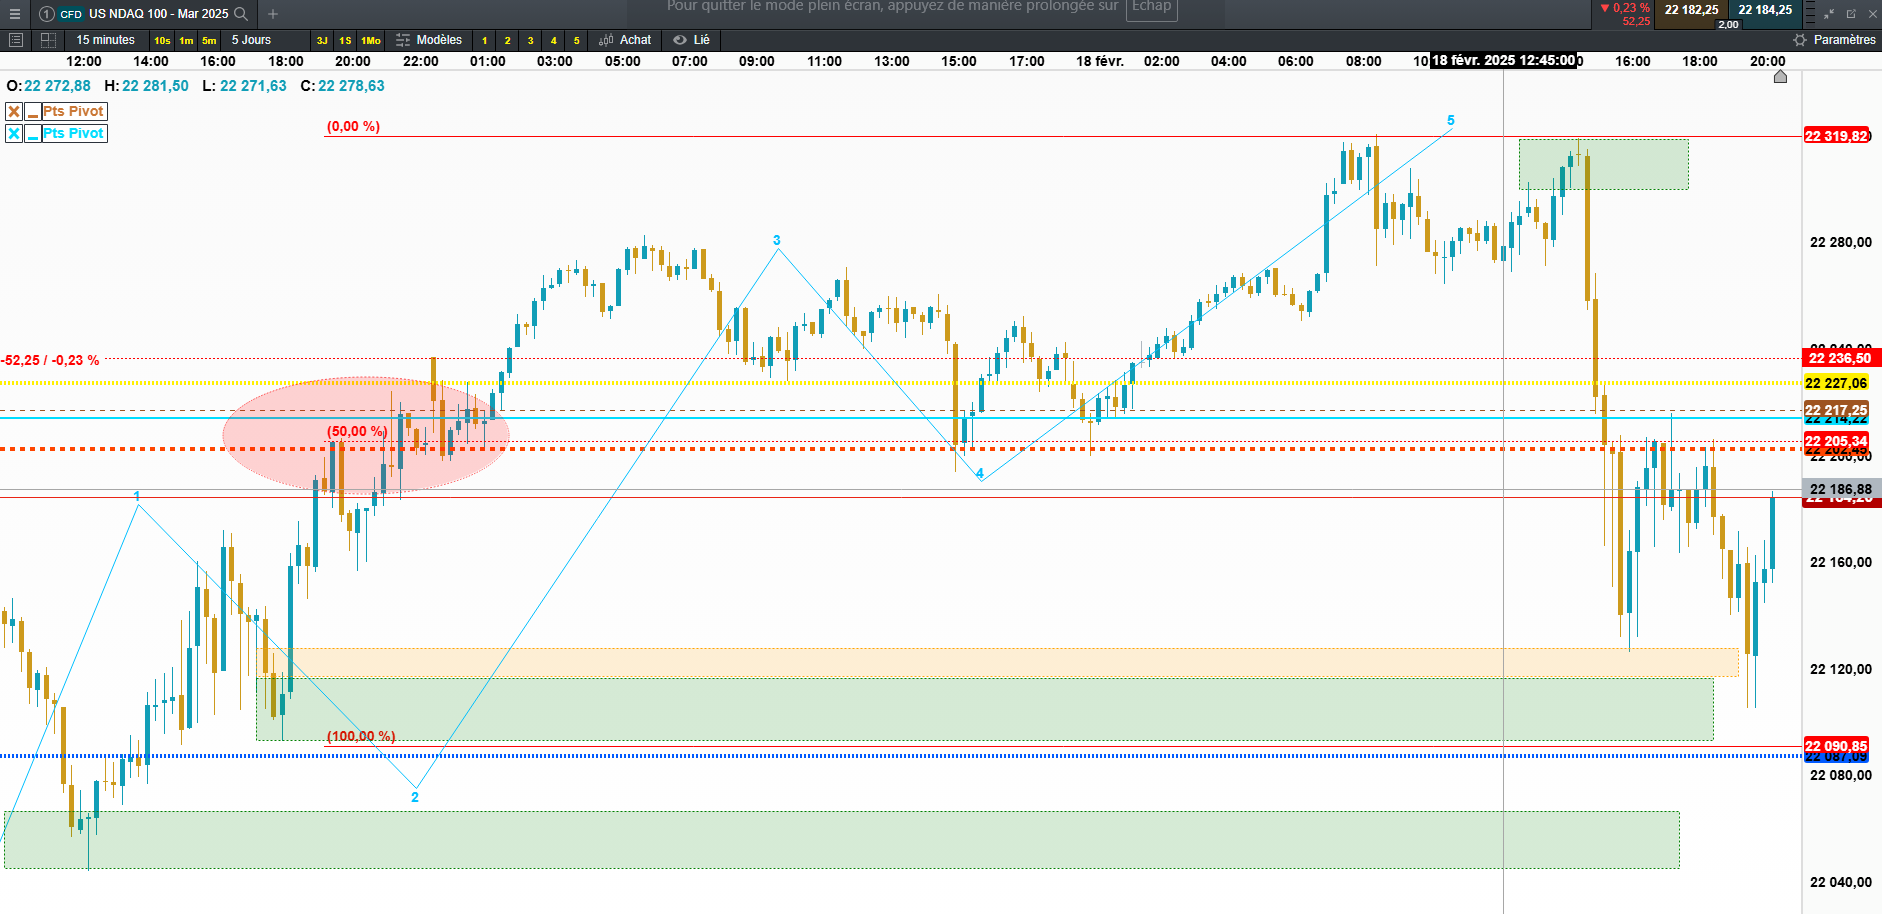Expand the 15 minutes timeframe dropdown
The height and width of the screenshot is (914, 1882).
pyautogui.click(x=105, y=40)
